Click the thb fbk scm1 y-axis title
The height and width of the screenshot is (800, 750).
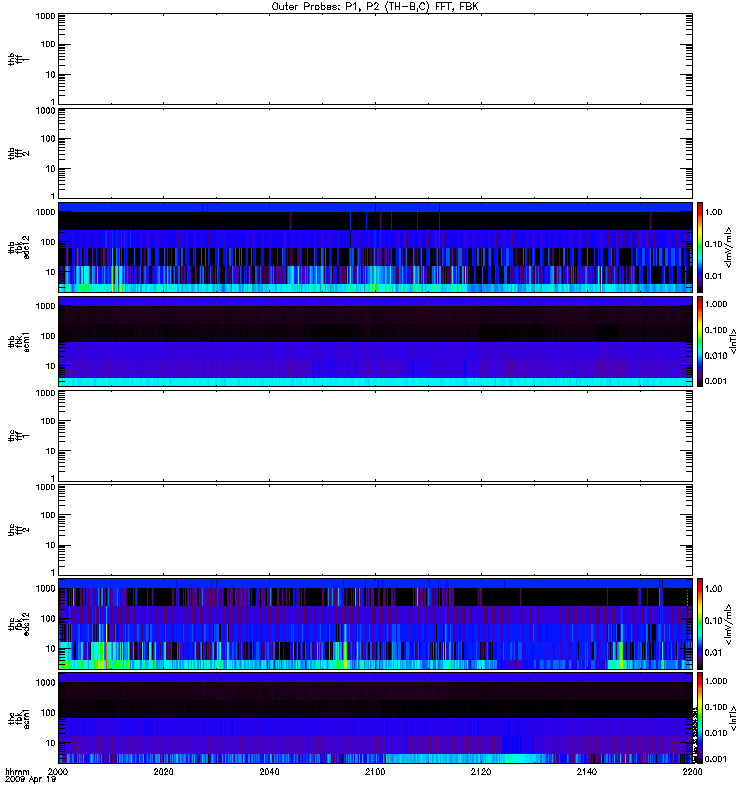click(19, 342)
